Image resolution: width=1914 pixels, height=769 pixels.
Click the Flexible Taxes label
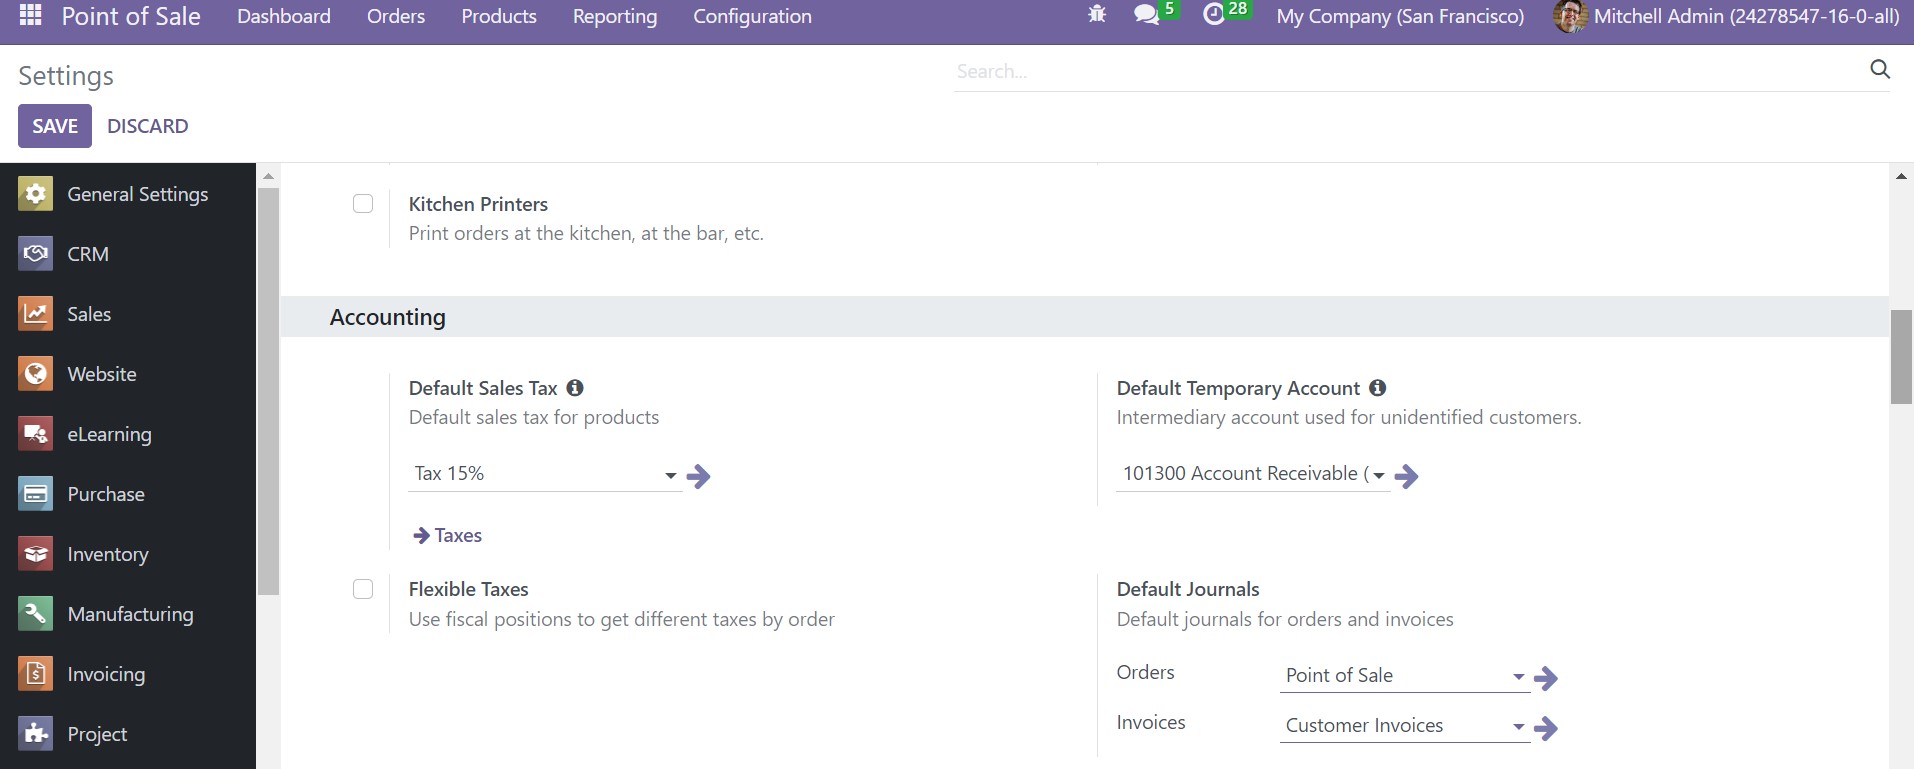coord(468,589)
